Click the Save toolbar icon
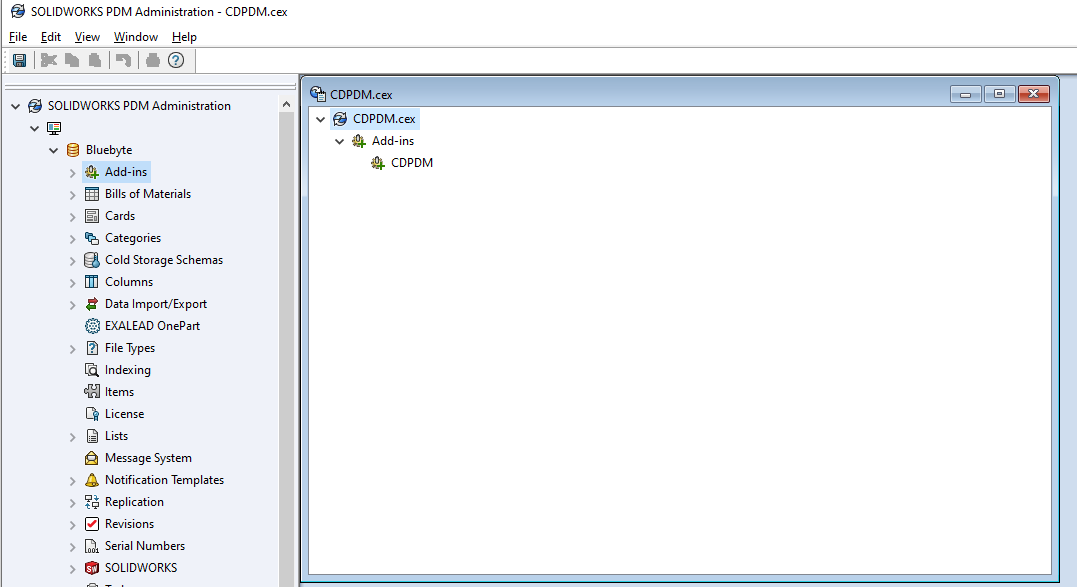This screenshot has width=1077, height=587. 19,60
